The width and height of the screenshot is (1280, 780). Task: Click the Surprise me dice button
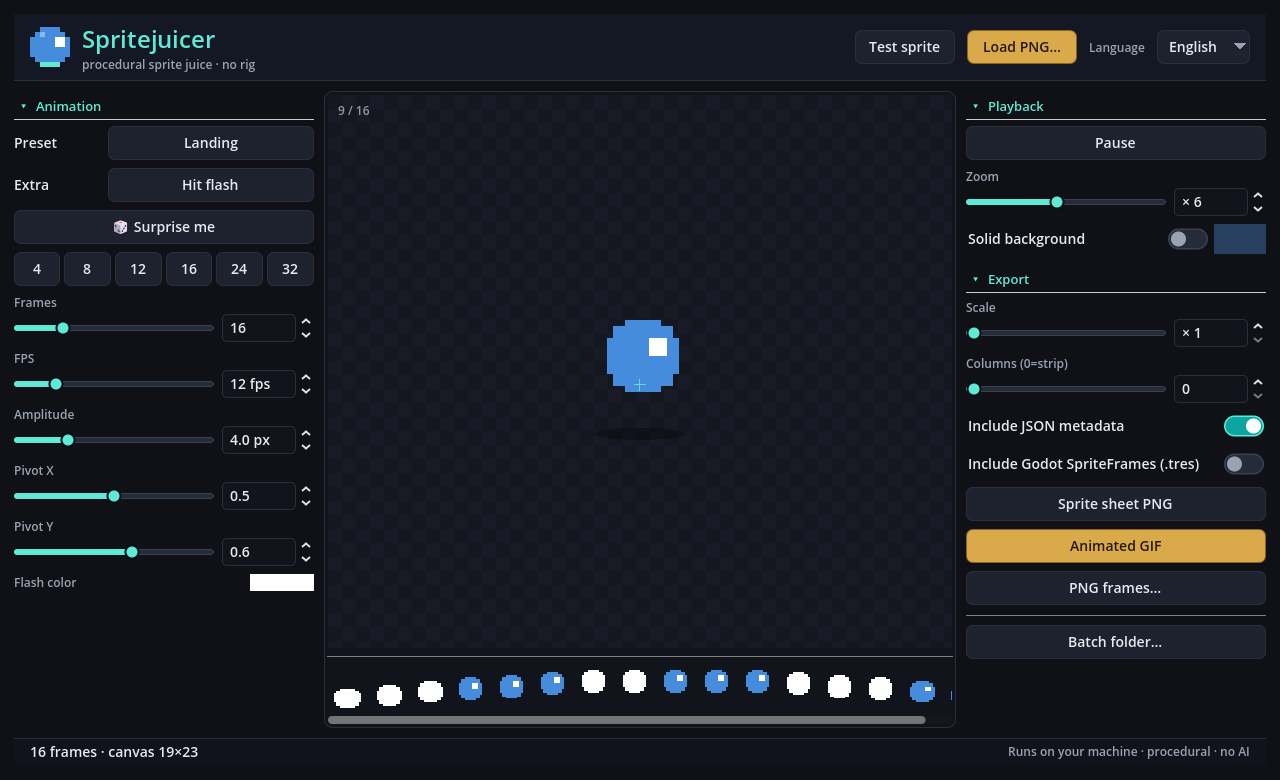[164, 227]
